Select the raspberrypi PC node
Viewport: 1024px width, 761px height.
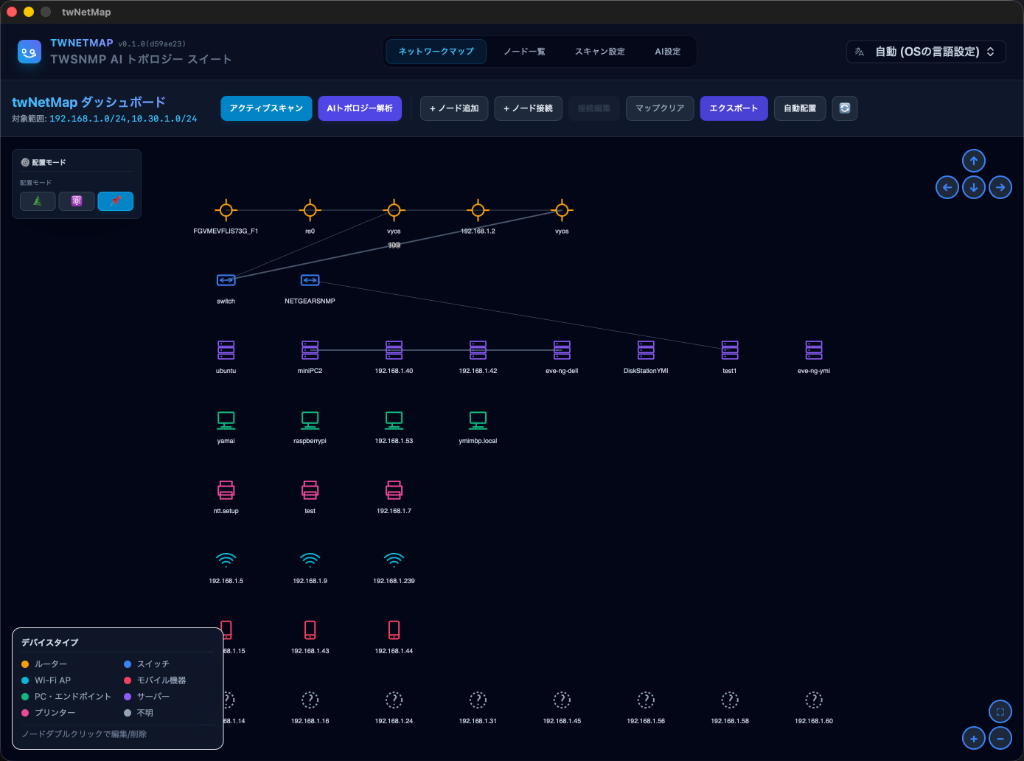coord(310,420)
